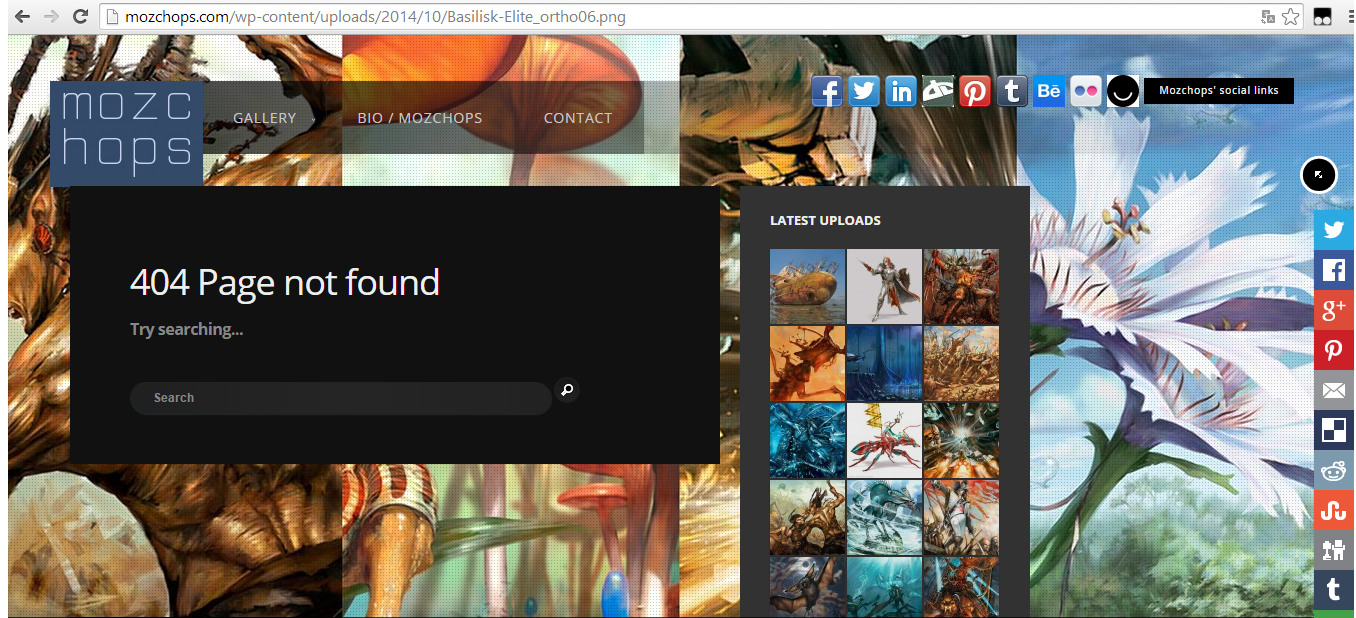The width and height of the screenshot is (1356, 618).
Task: Open the Bio / Mozchops menu item
Action: 419,118
